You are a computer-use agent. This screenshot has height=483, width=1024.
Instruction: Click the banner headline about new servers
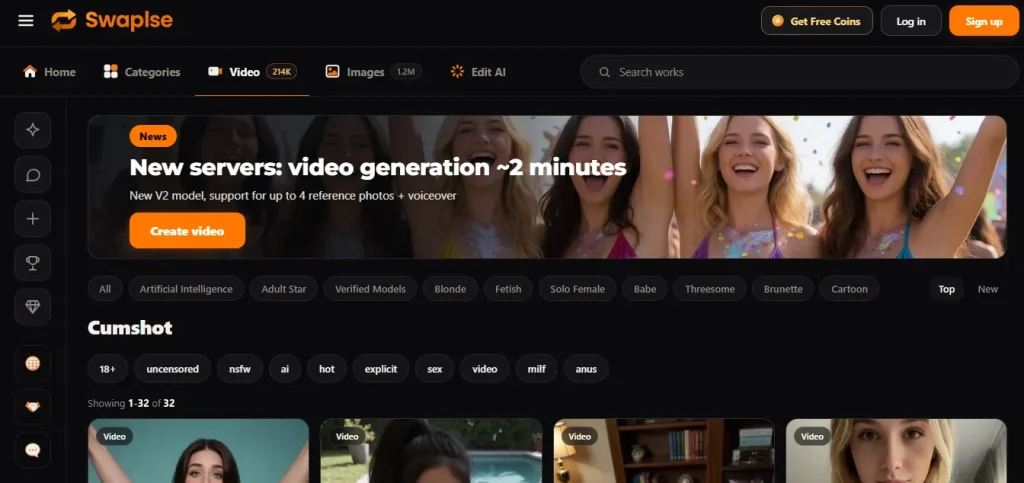pyautogui.click(x=377, y=168)
